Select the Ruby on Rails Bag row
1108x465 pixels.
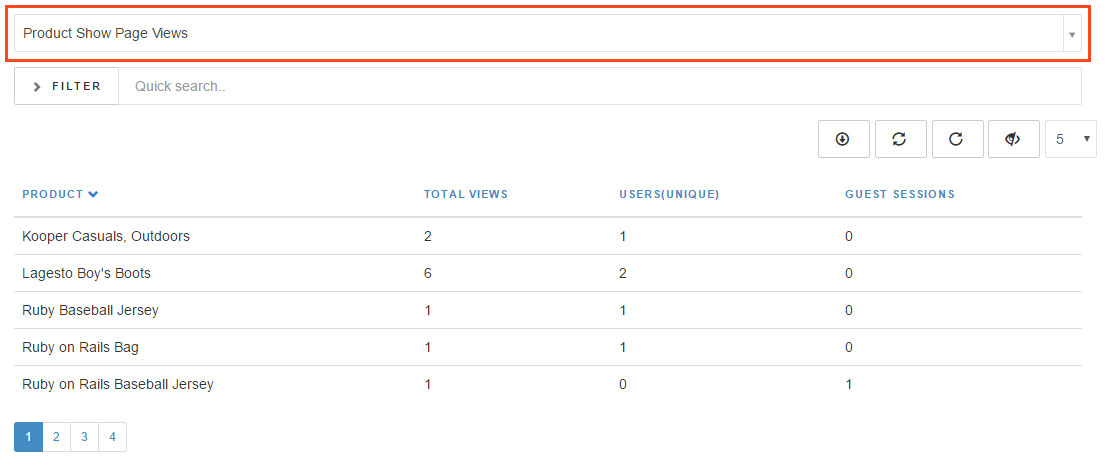coord(548,347)
